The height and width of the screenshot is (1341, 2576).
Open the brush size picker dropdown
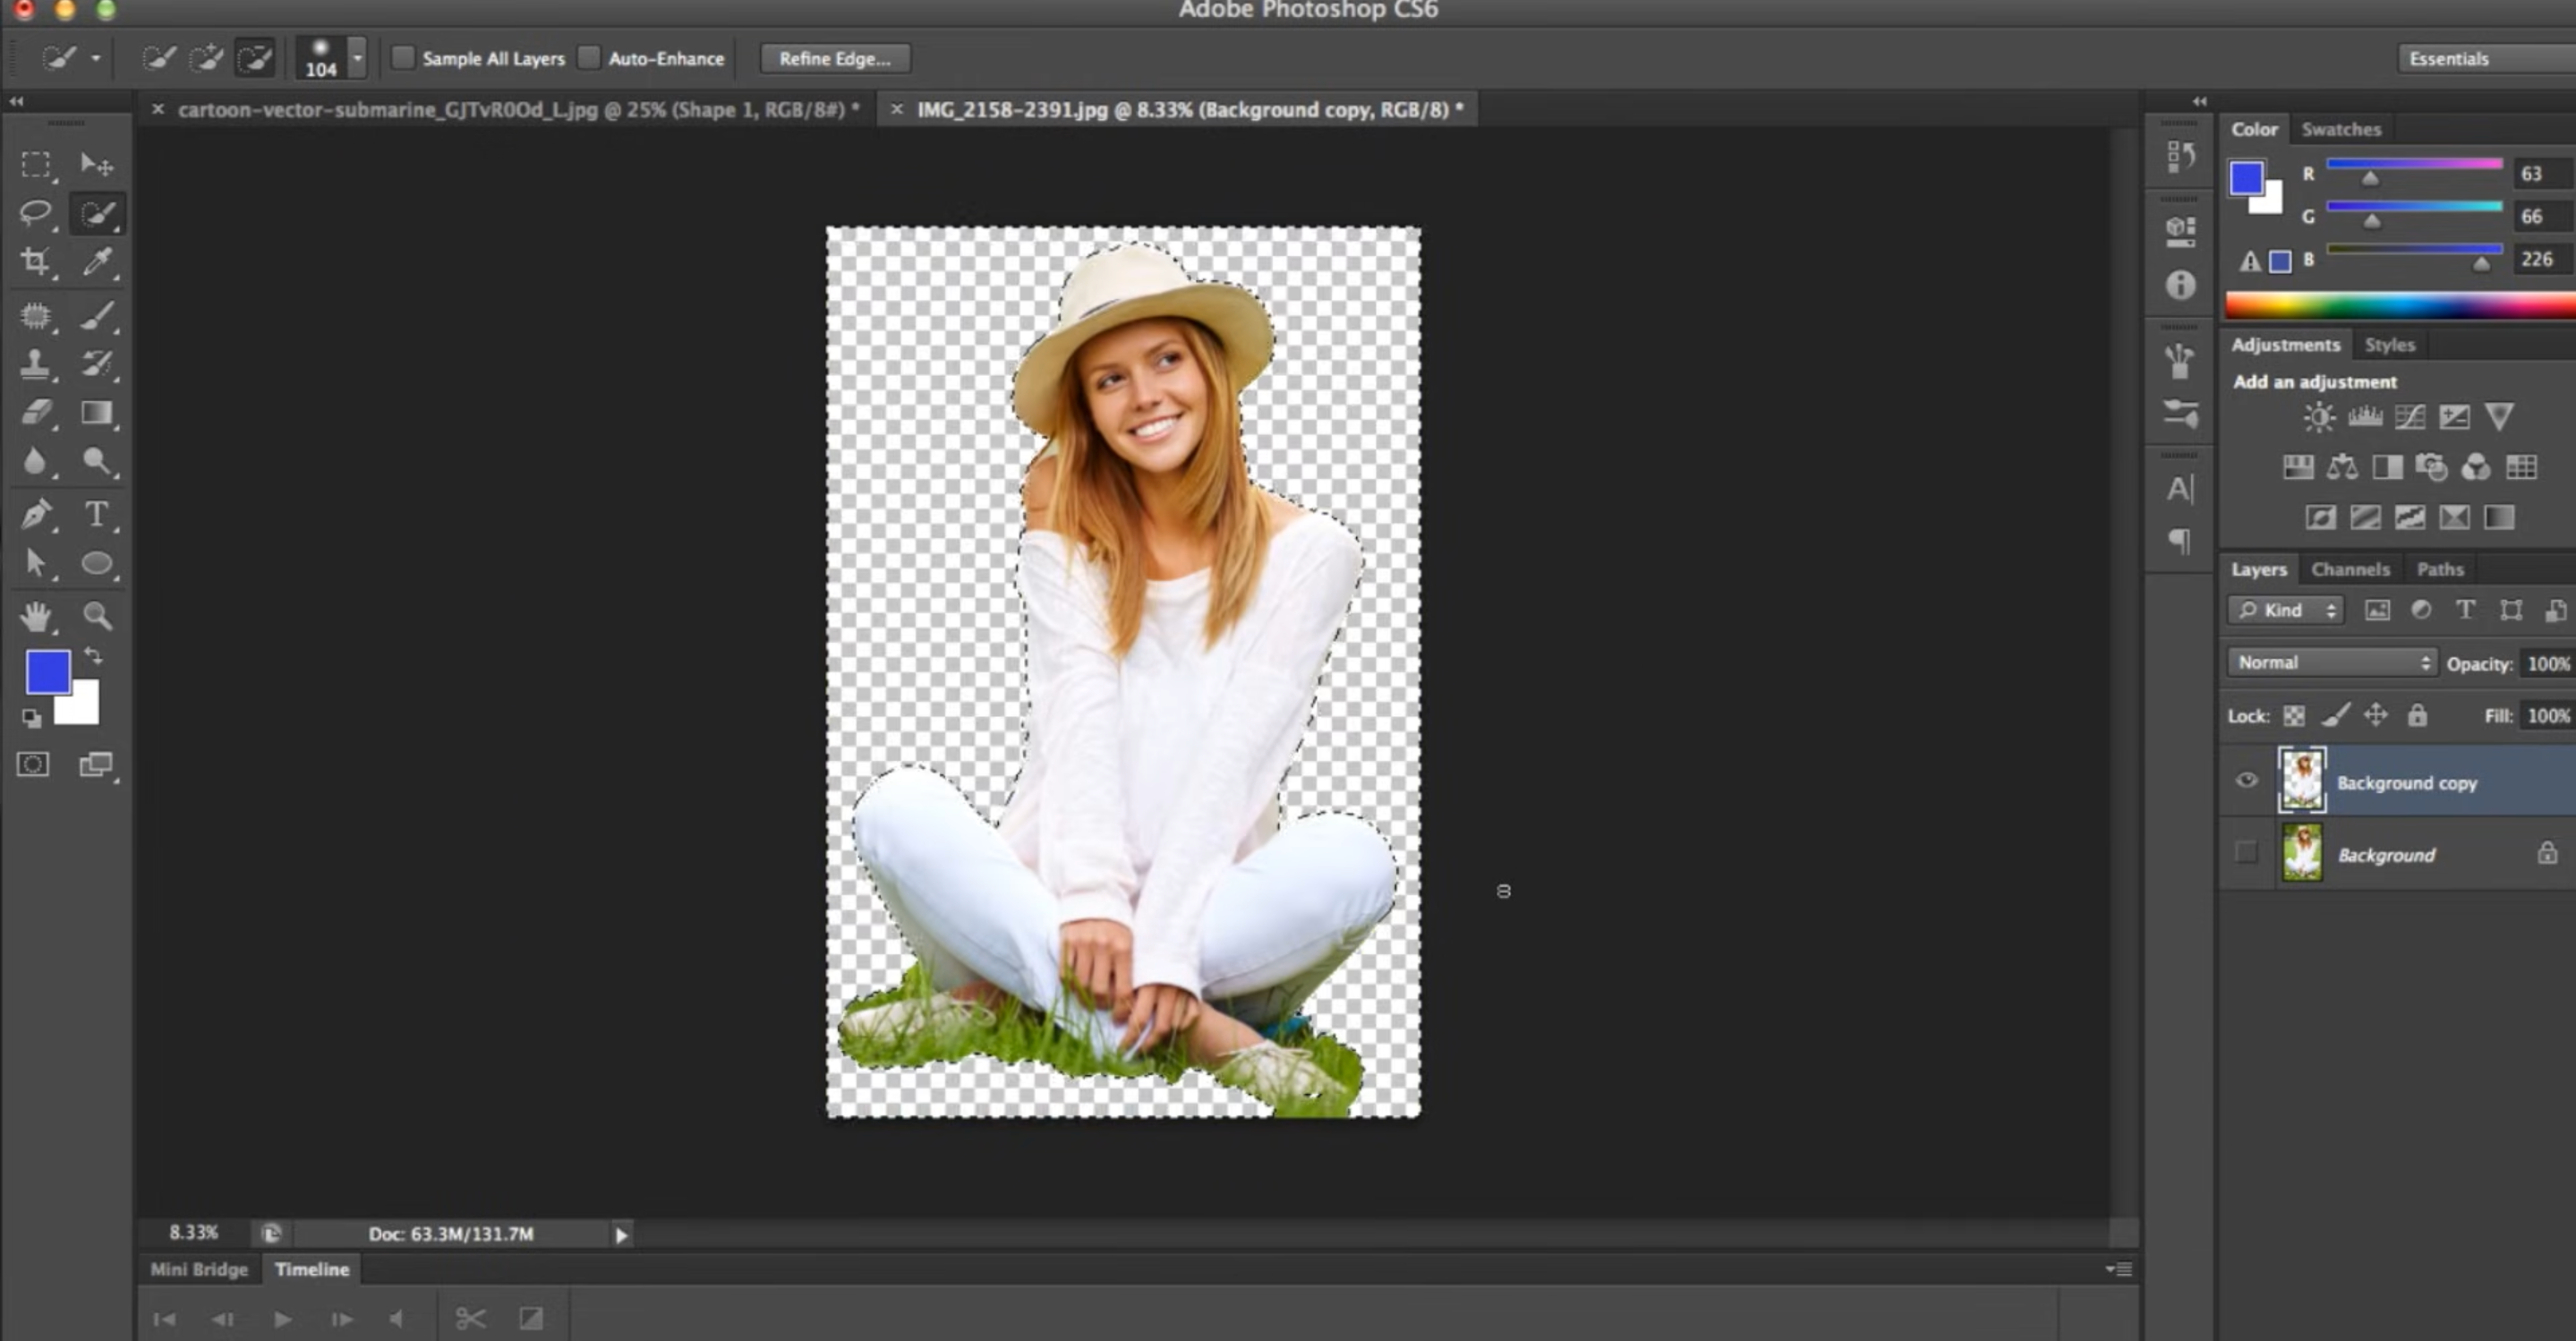(x=357, y=58)
